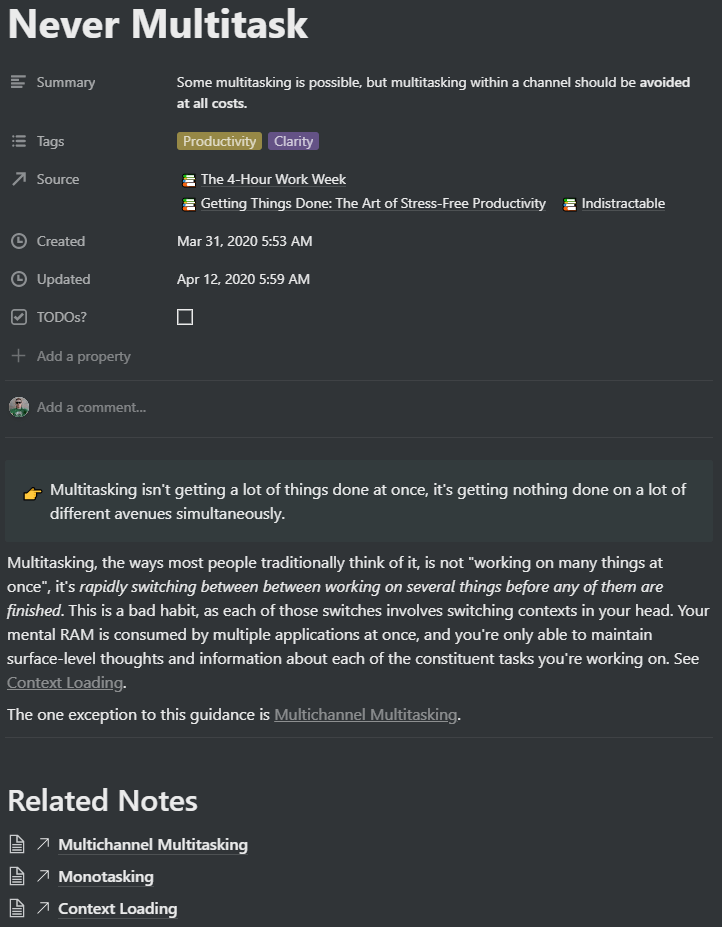Viewport: 722px width, 927px height.
Task: Open Multichannel Multitasking under Related Notes
Action: pos(153,845)
